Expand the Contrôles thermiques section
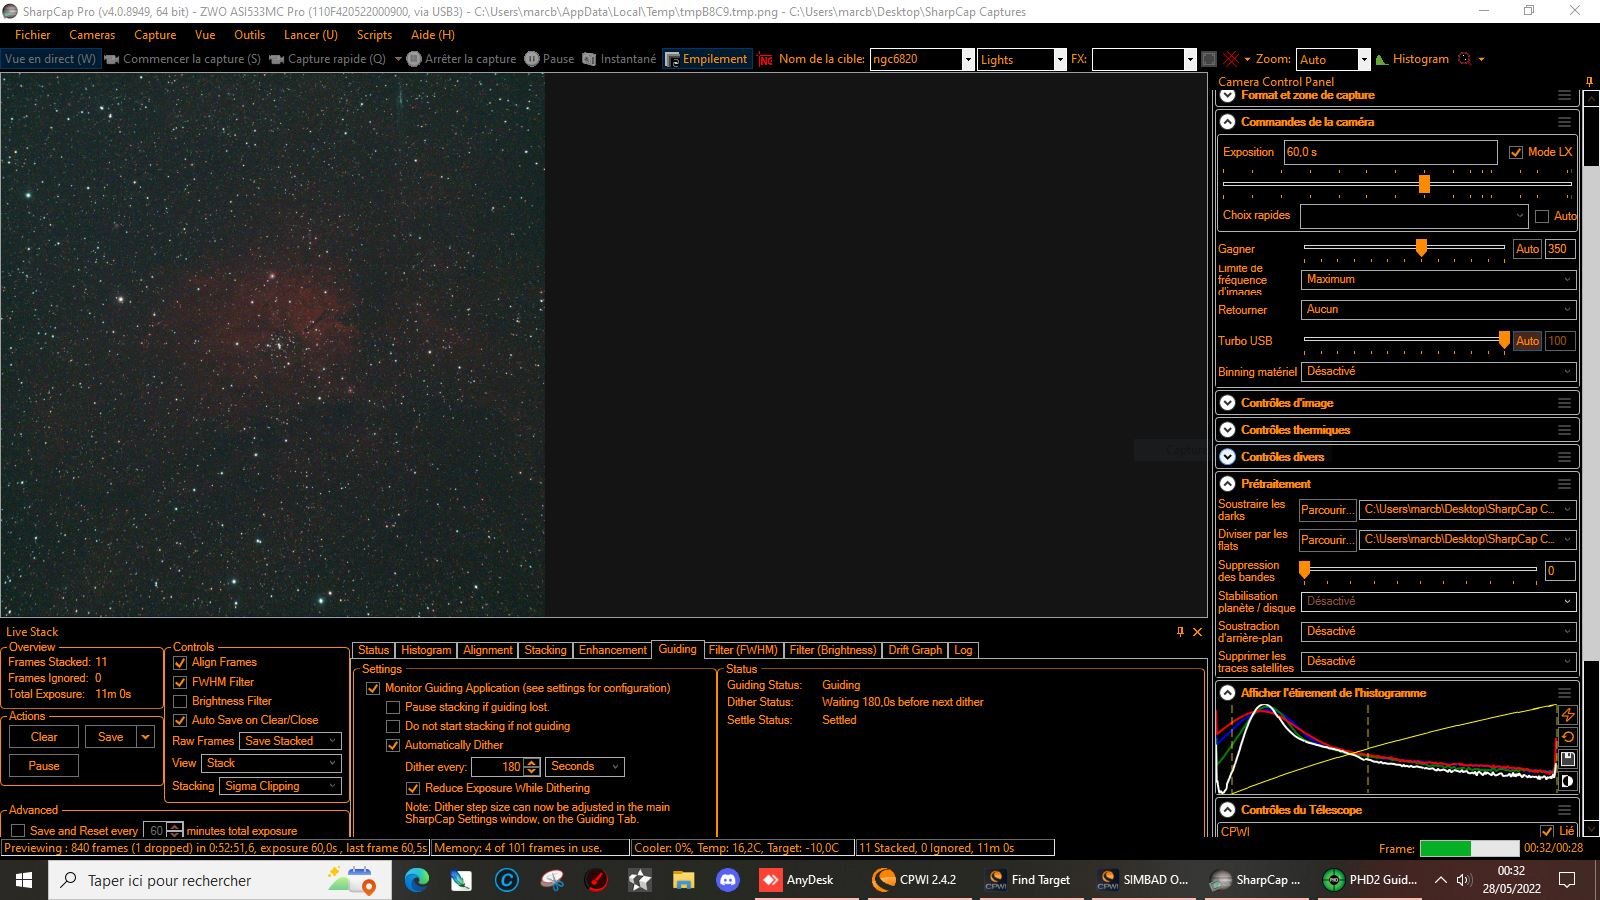The image size is (1600, 900). pyautogui.click(x=1228, y=430)
